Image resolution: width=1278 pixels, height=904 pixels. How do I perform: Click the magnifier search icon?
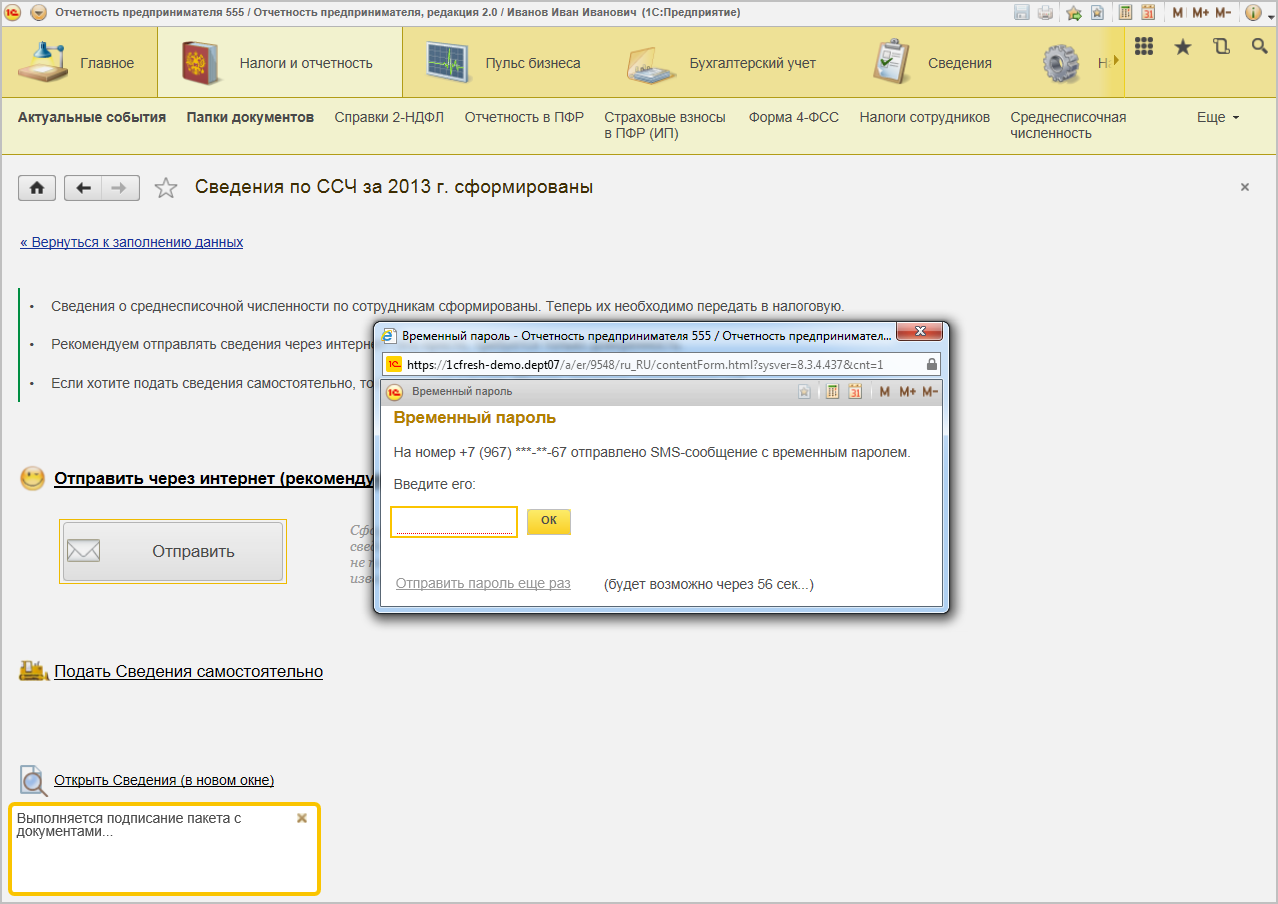[x=1259, y=47]
